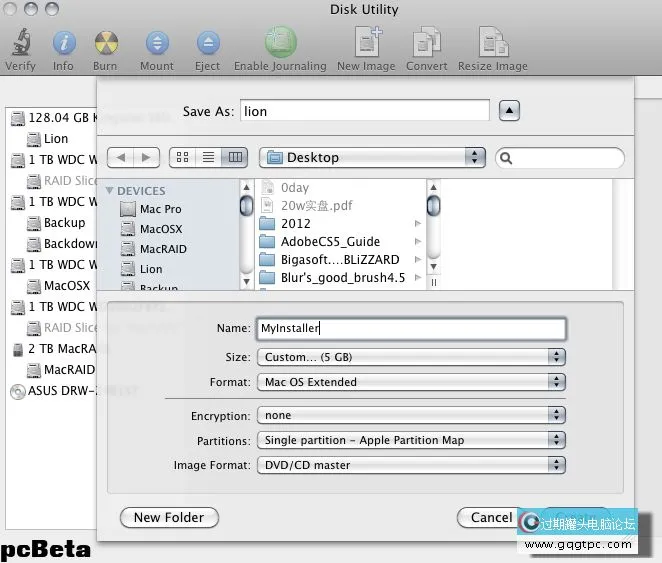Switch to list view mode
The width and height of the screenshot is (662, 563).
[x=209, y=158]
